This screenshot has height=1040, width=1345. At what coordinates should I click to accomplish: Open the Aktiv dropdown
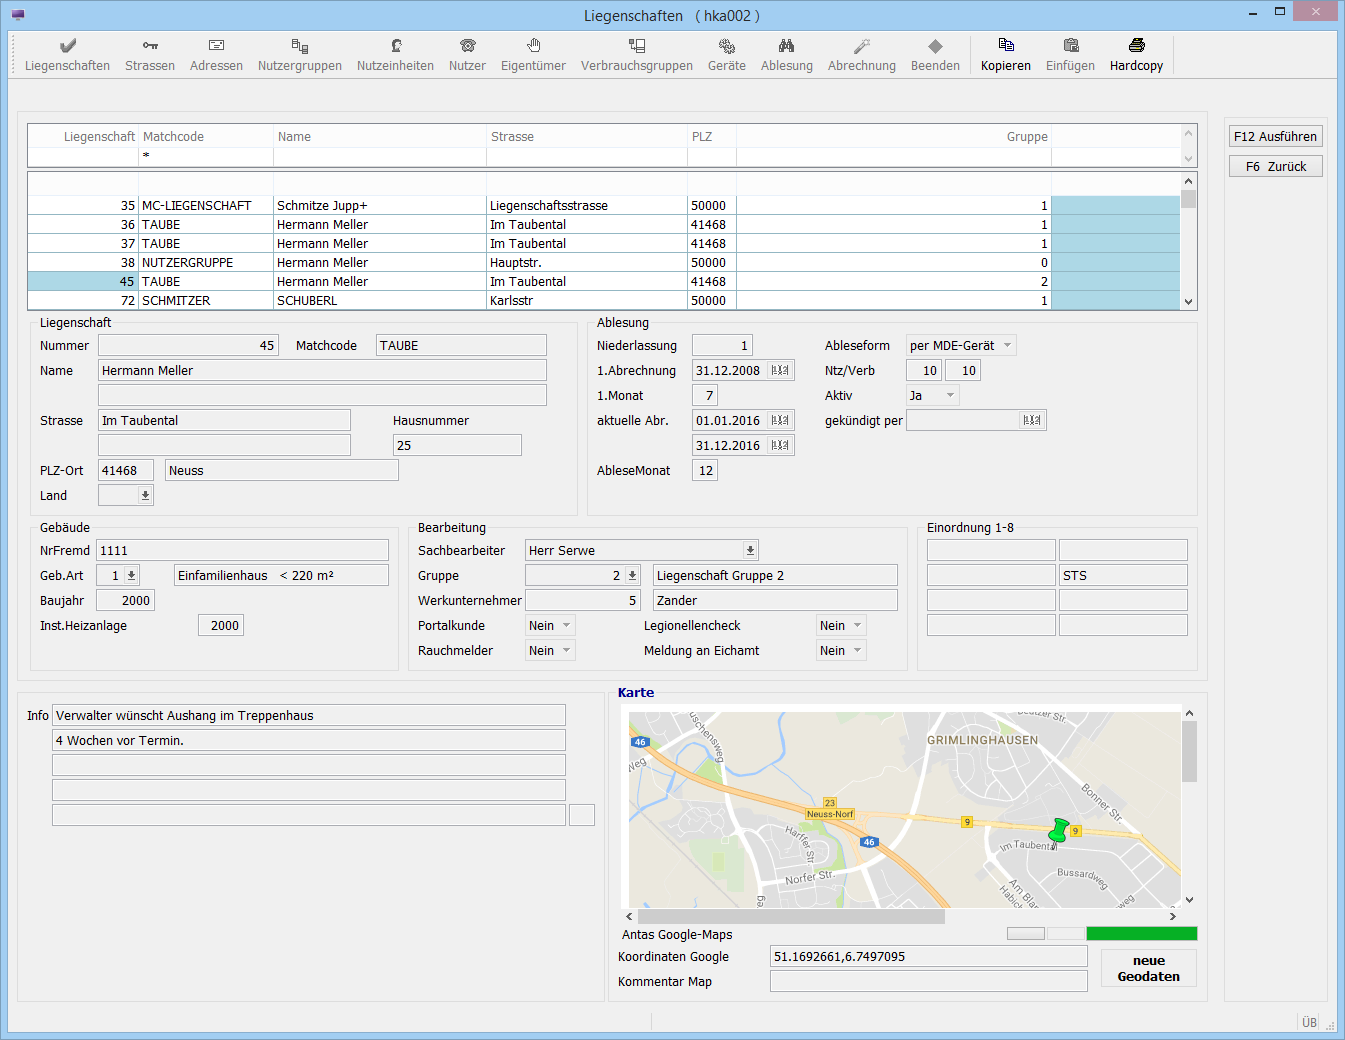[x=950, y=396]
